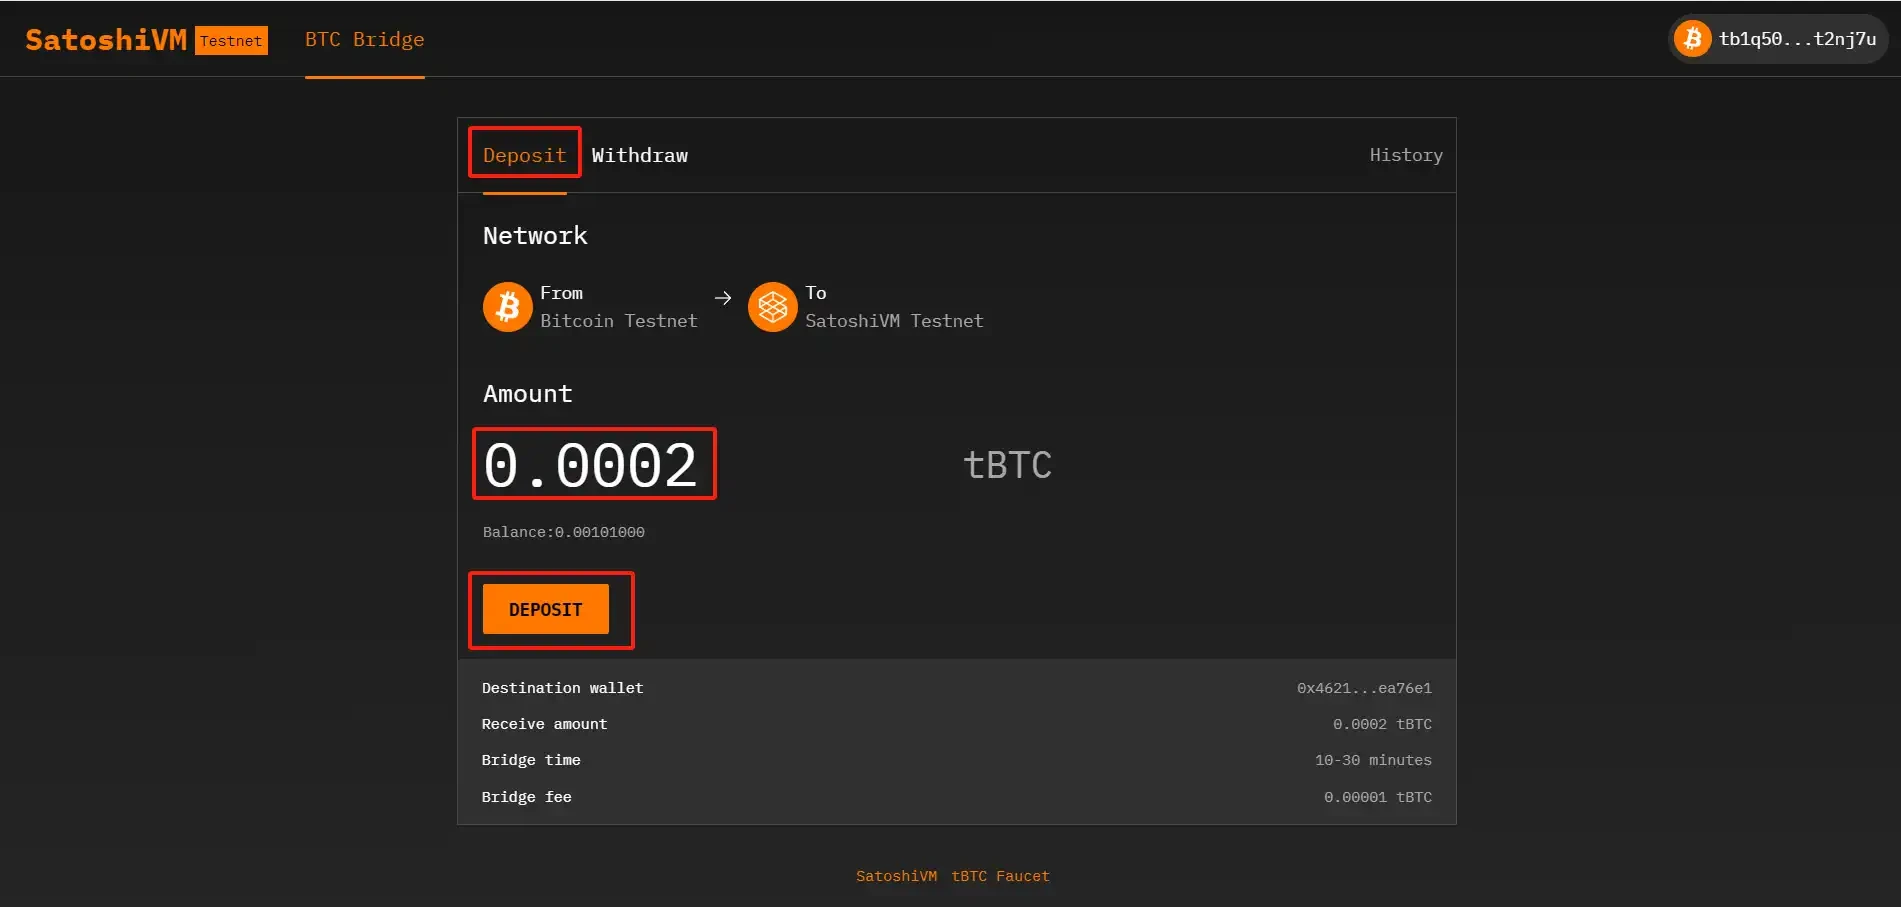The image size is (1901, 907).
Task: Open the connected wallet tb1q50...t2nj7u
Action: pos(1796,39)
